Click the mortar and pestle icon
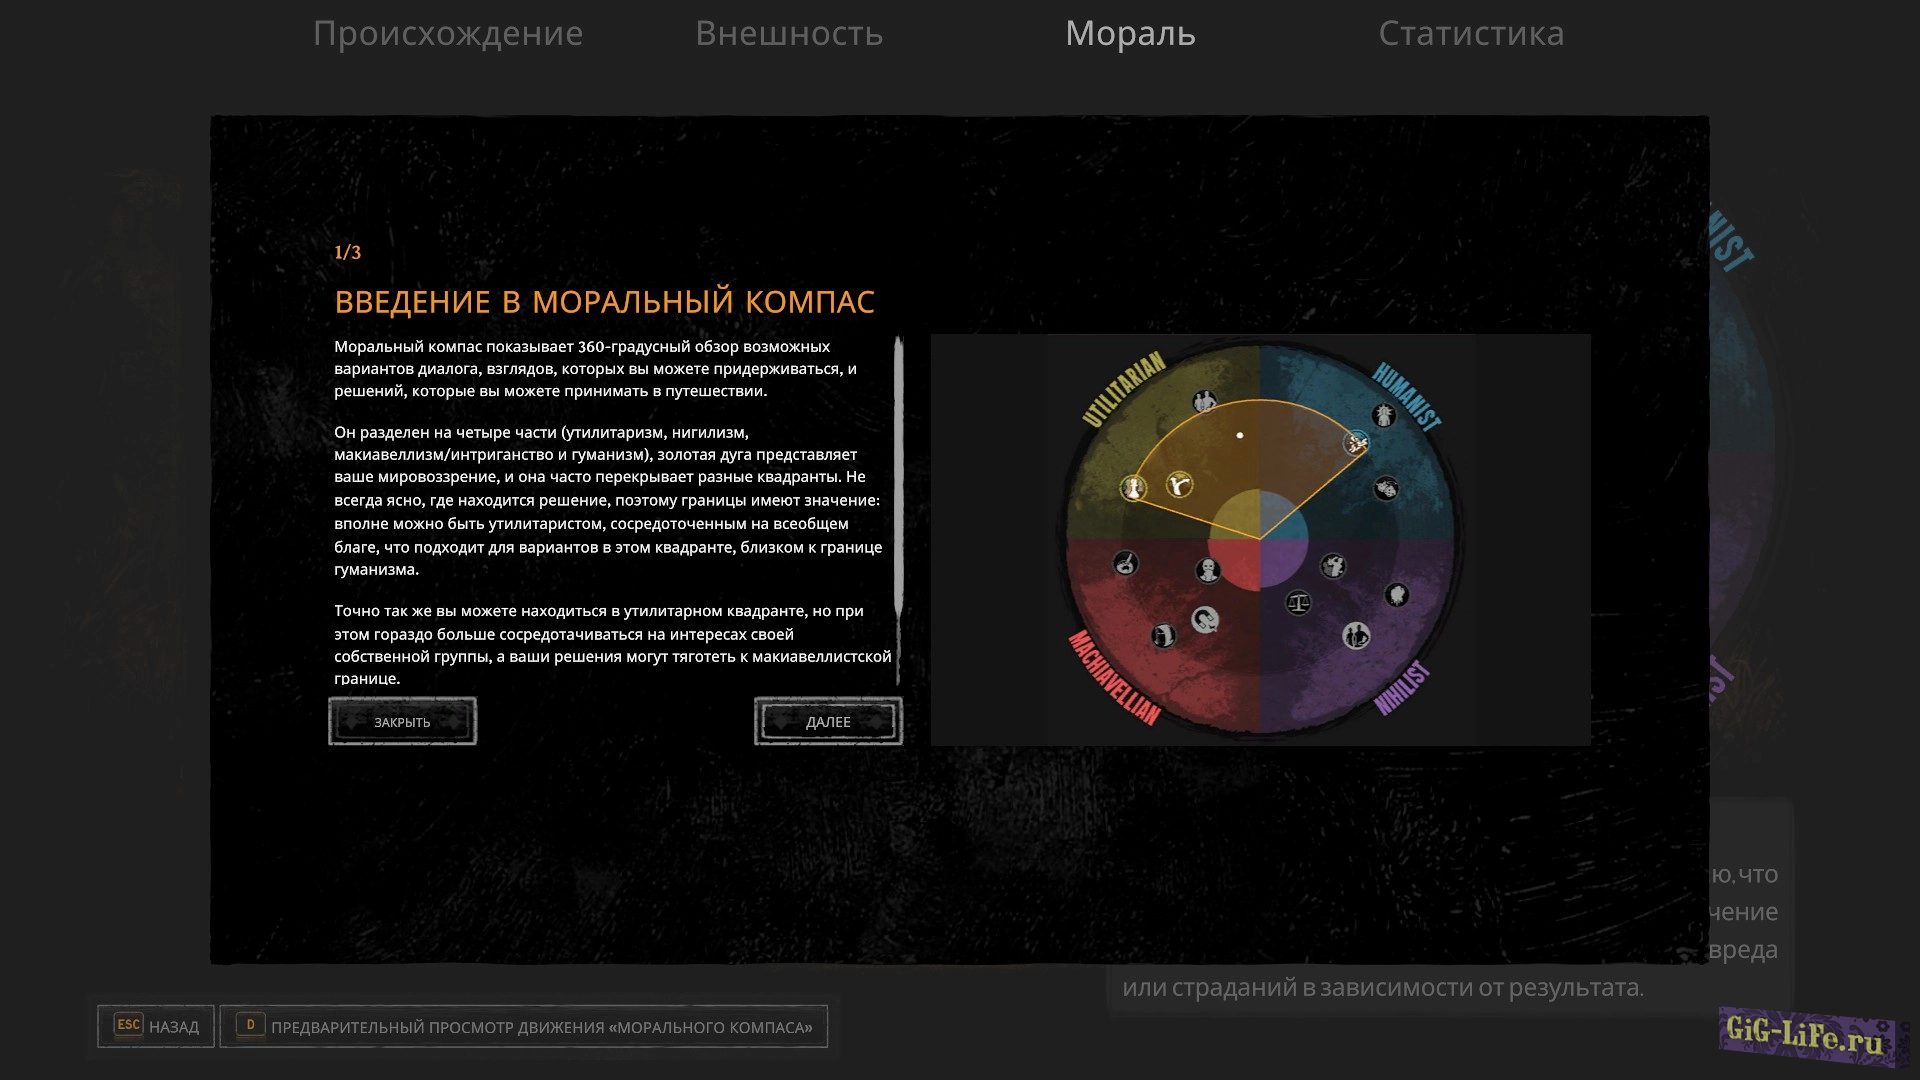The width and height of the screenshot is (1920, 1080). point(1125,563)
